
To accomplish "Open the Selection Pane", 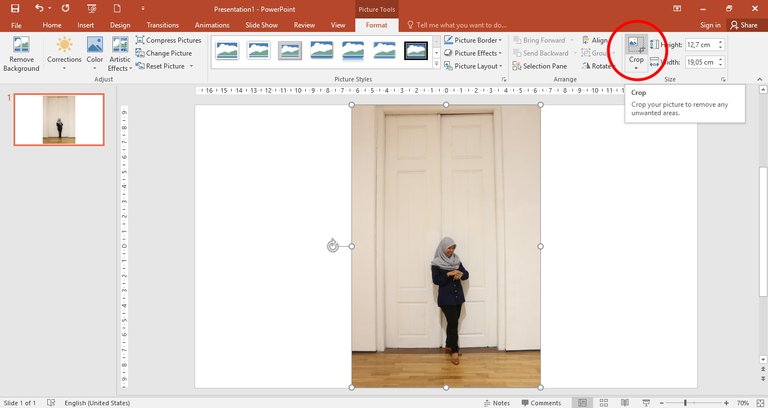I will click(x=540, y=66).
